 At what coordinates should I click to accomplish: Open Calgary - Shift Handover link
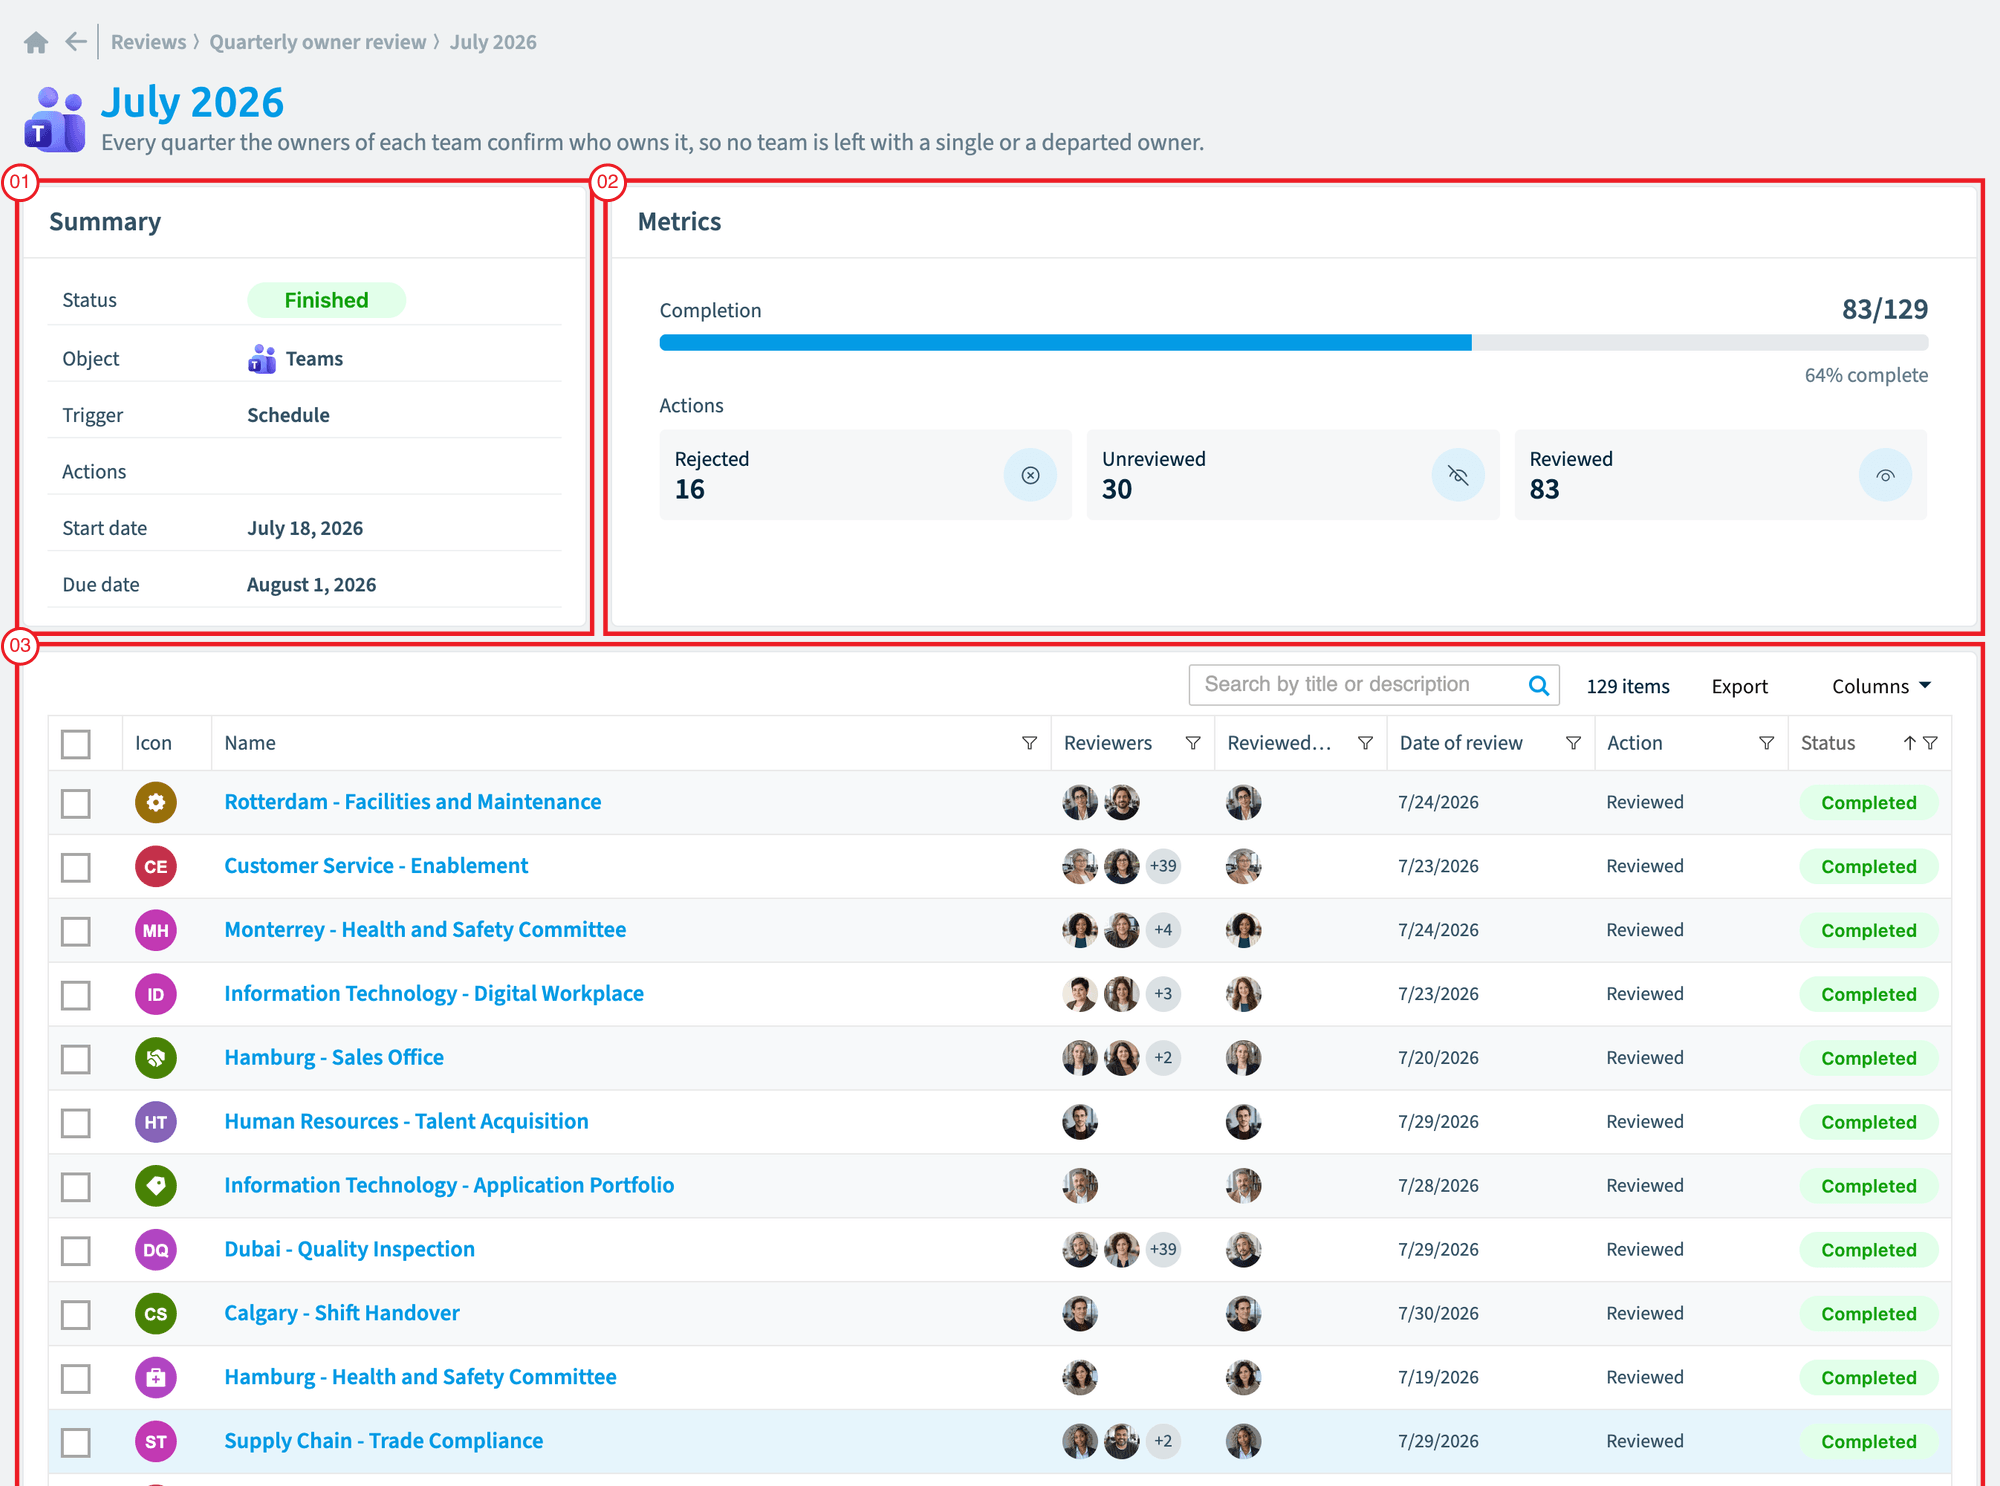(342, 1313)
